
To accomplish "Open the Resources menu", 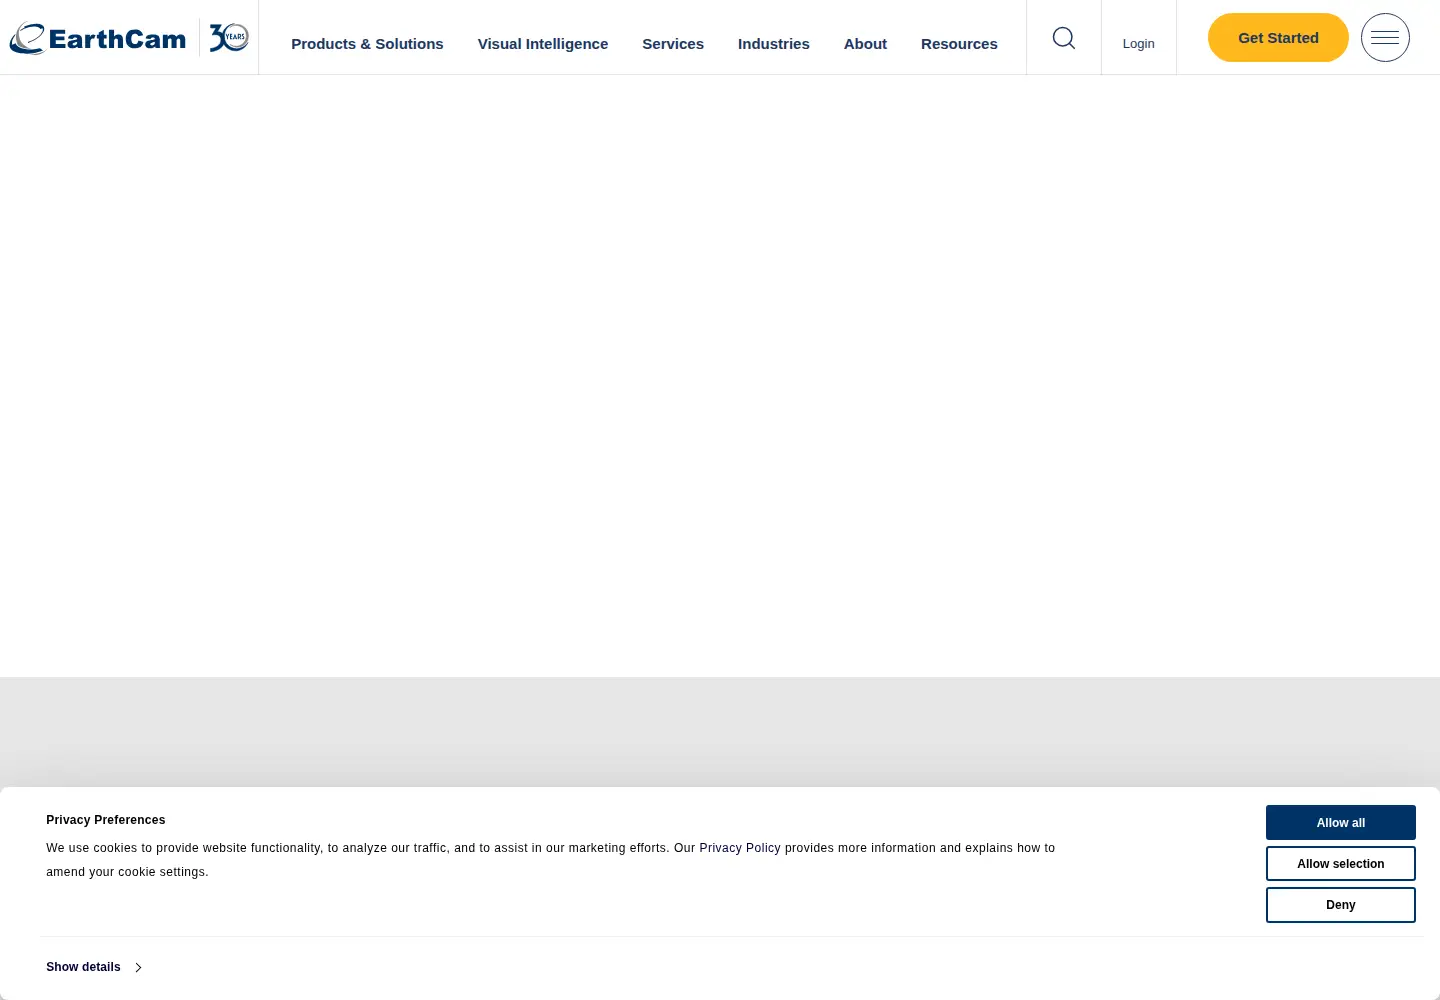I will [x=959, y=44].
